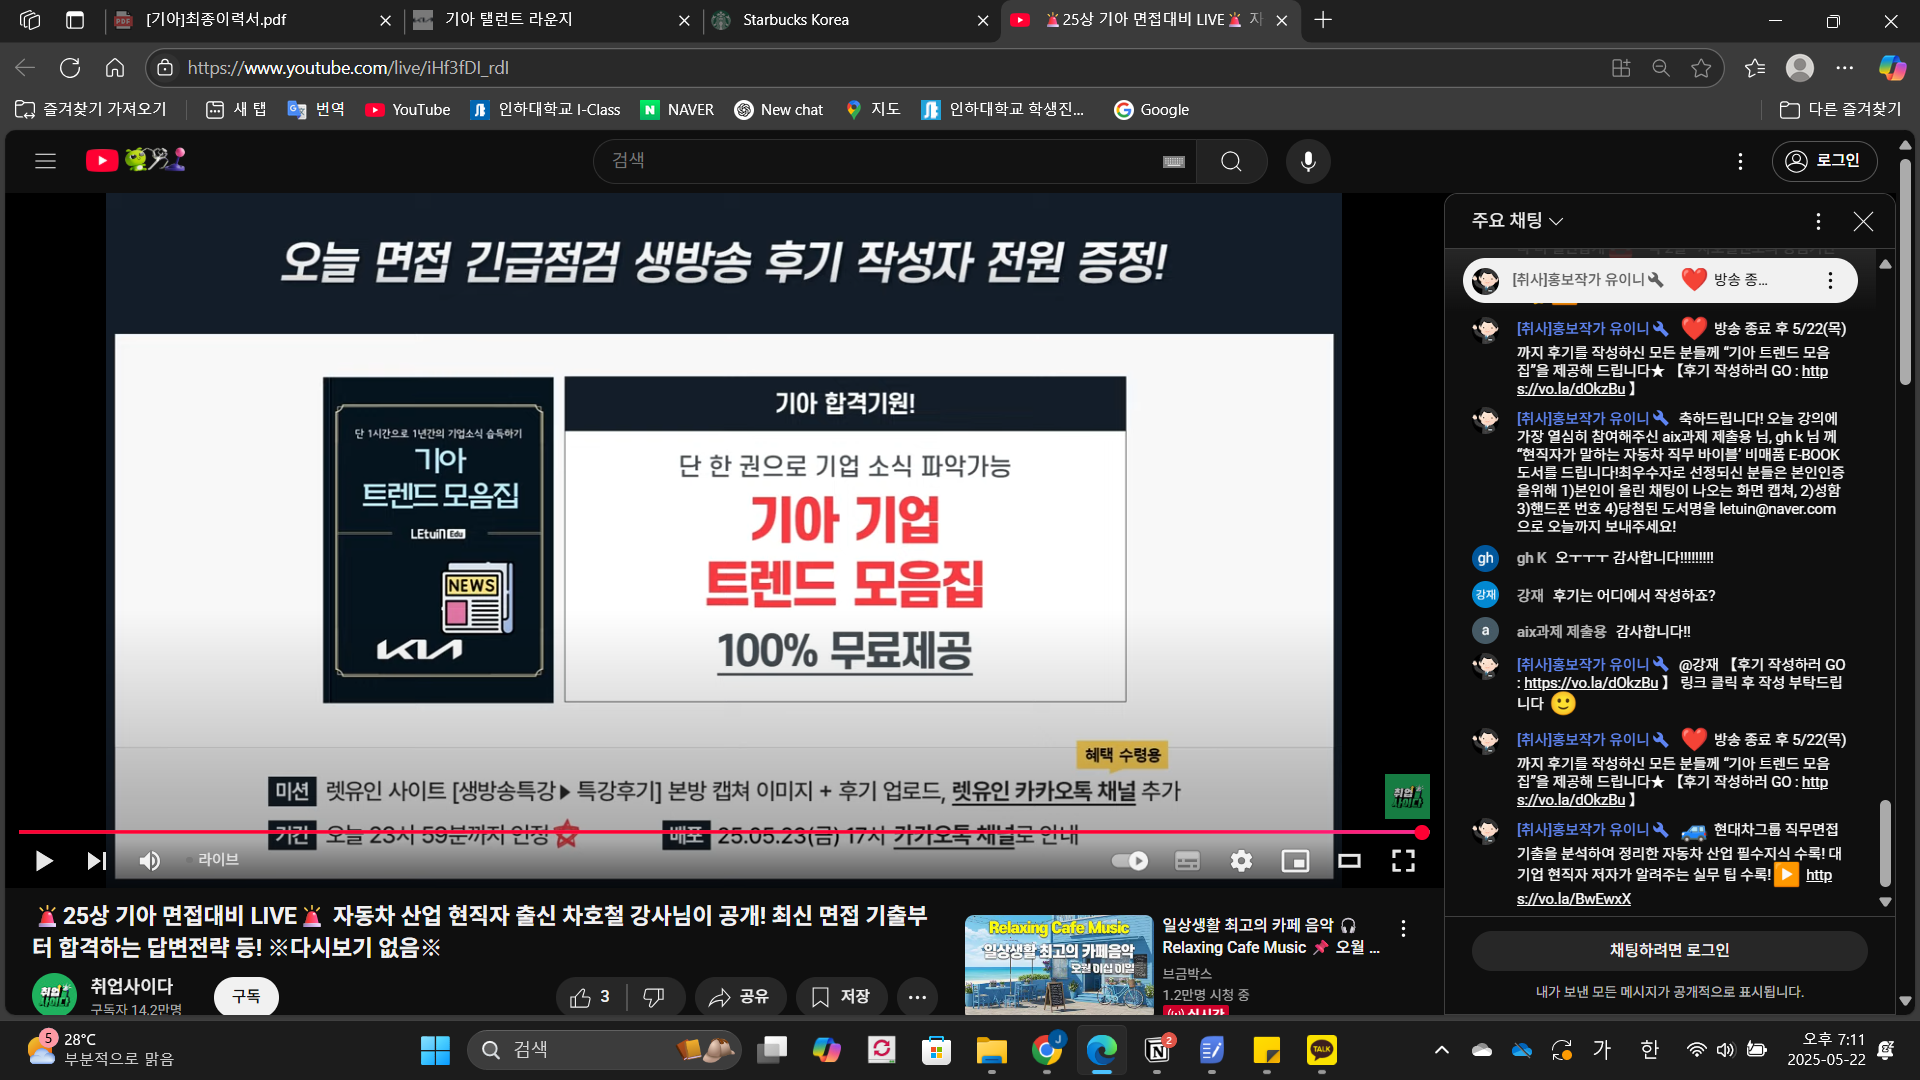Screen dimensions: 1920x1080
Task: Click the chat panel scrollbar
Action: click(x=1885, y=843)
